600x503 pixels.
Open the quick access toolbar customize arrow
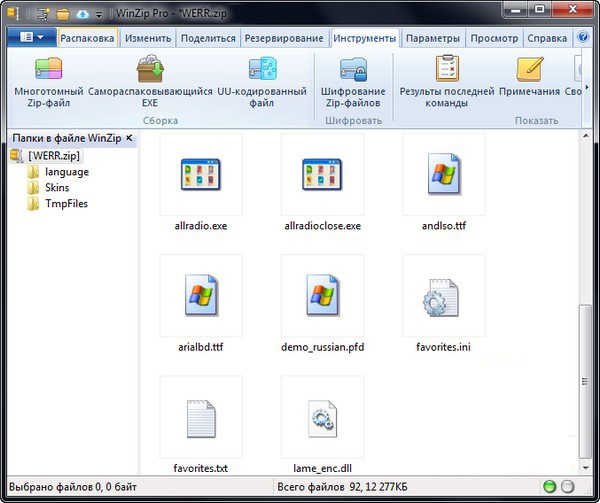point(99,15)
